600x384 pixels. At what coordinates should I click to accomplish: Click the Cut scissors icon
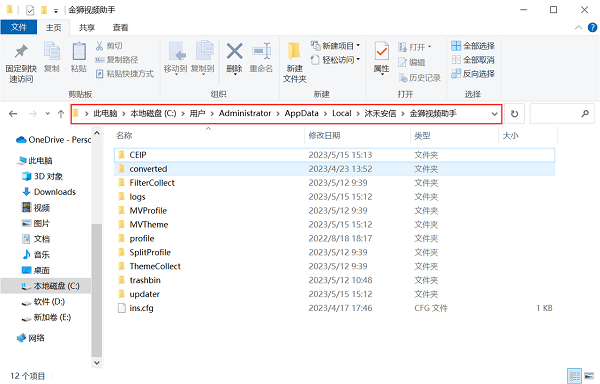click(99, 46)
